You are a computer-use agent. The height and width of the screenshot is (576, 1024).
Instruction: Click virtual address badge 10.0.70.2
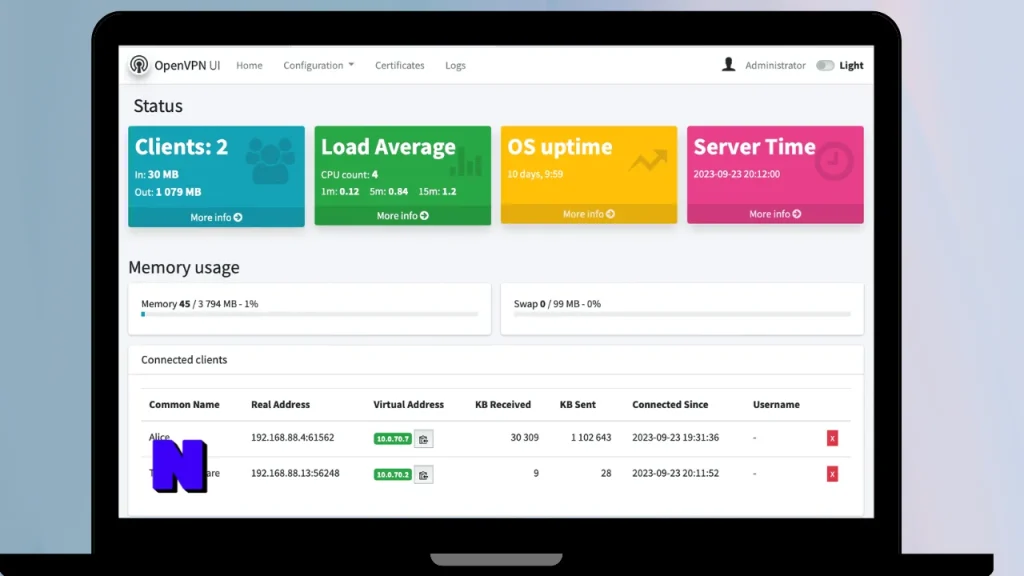392,475
